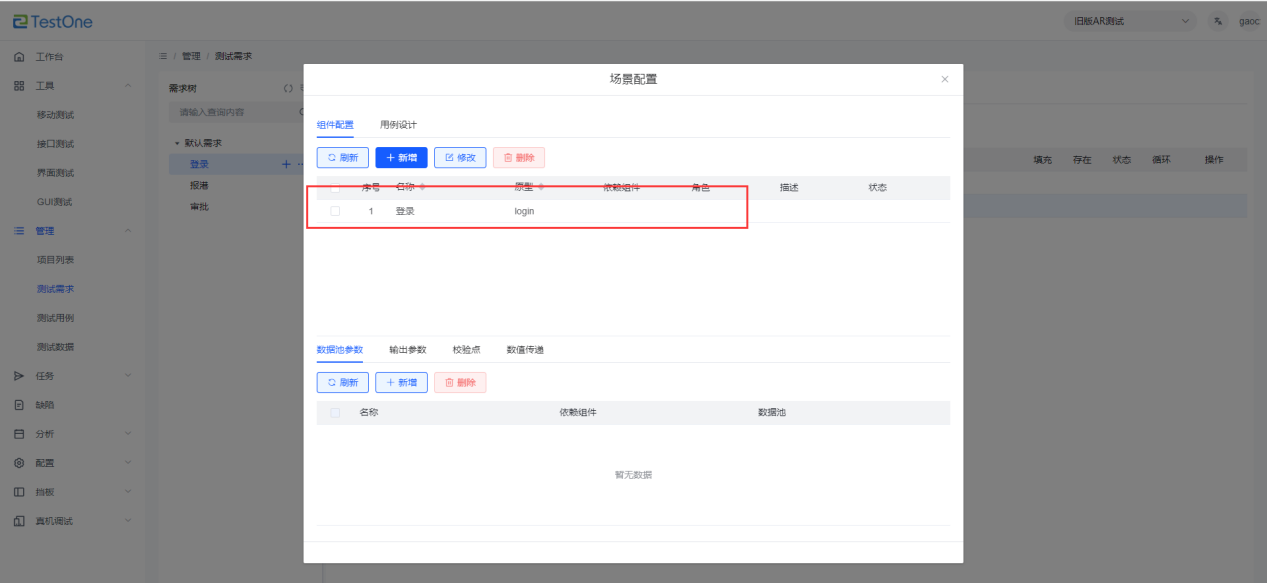Click the language translation icon in header
This screenshot has height=583, width=1267.
pos(1217,21)
